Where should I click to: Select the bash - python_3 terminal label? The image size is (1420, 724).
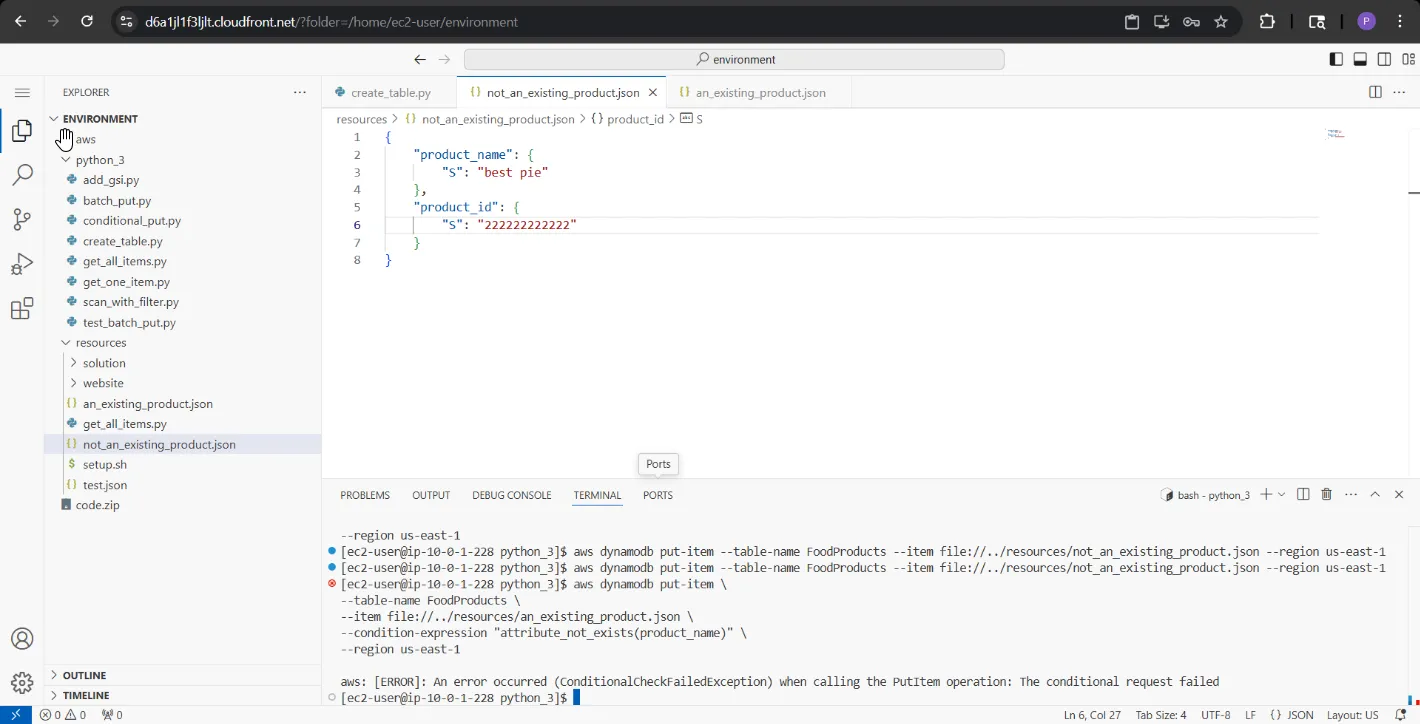(x=1205, y=495)
